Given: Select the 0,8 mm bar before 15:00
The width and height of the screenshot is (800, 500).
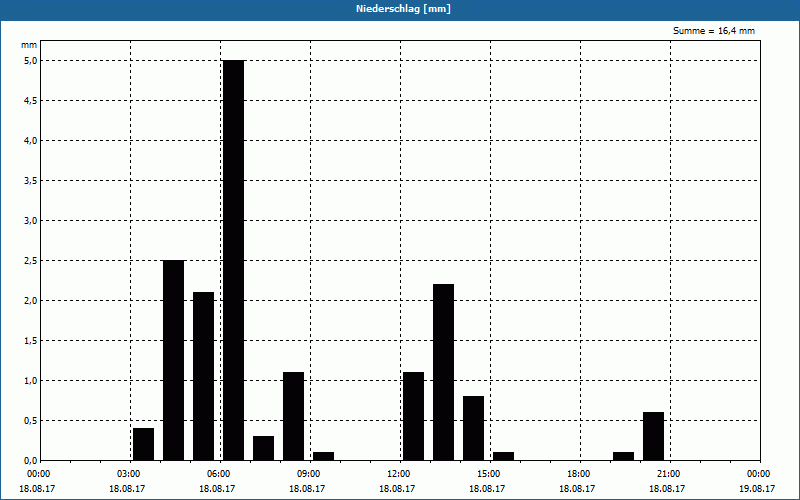Looking at the screenshot, I should click(x=473, y=428).
